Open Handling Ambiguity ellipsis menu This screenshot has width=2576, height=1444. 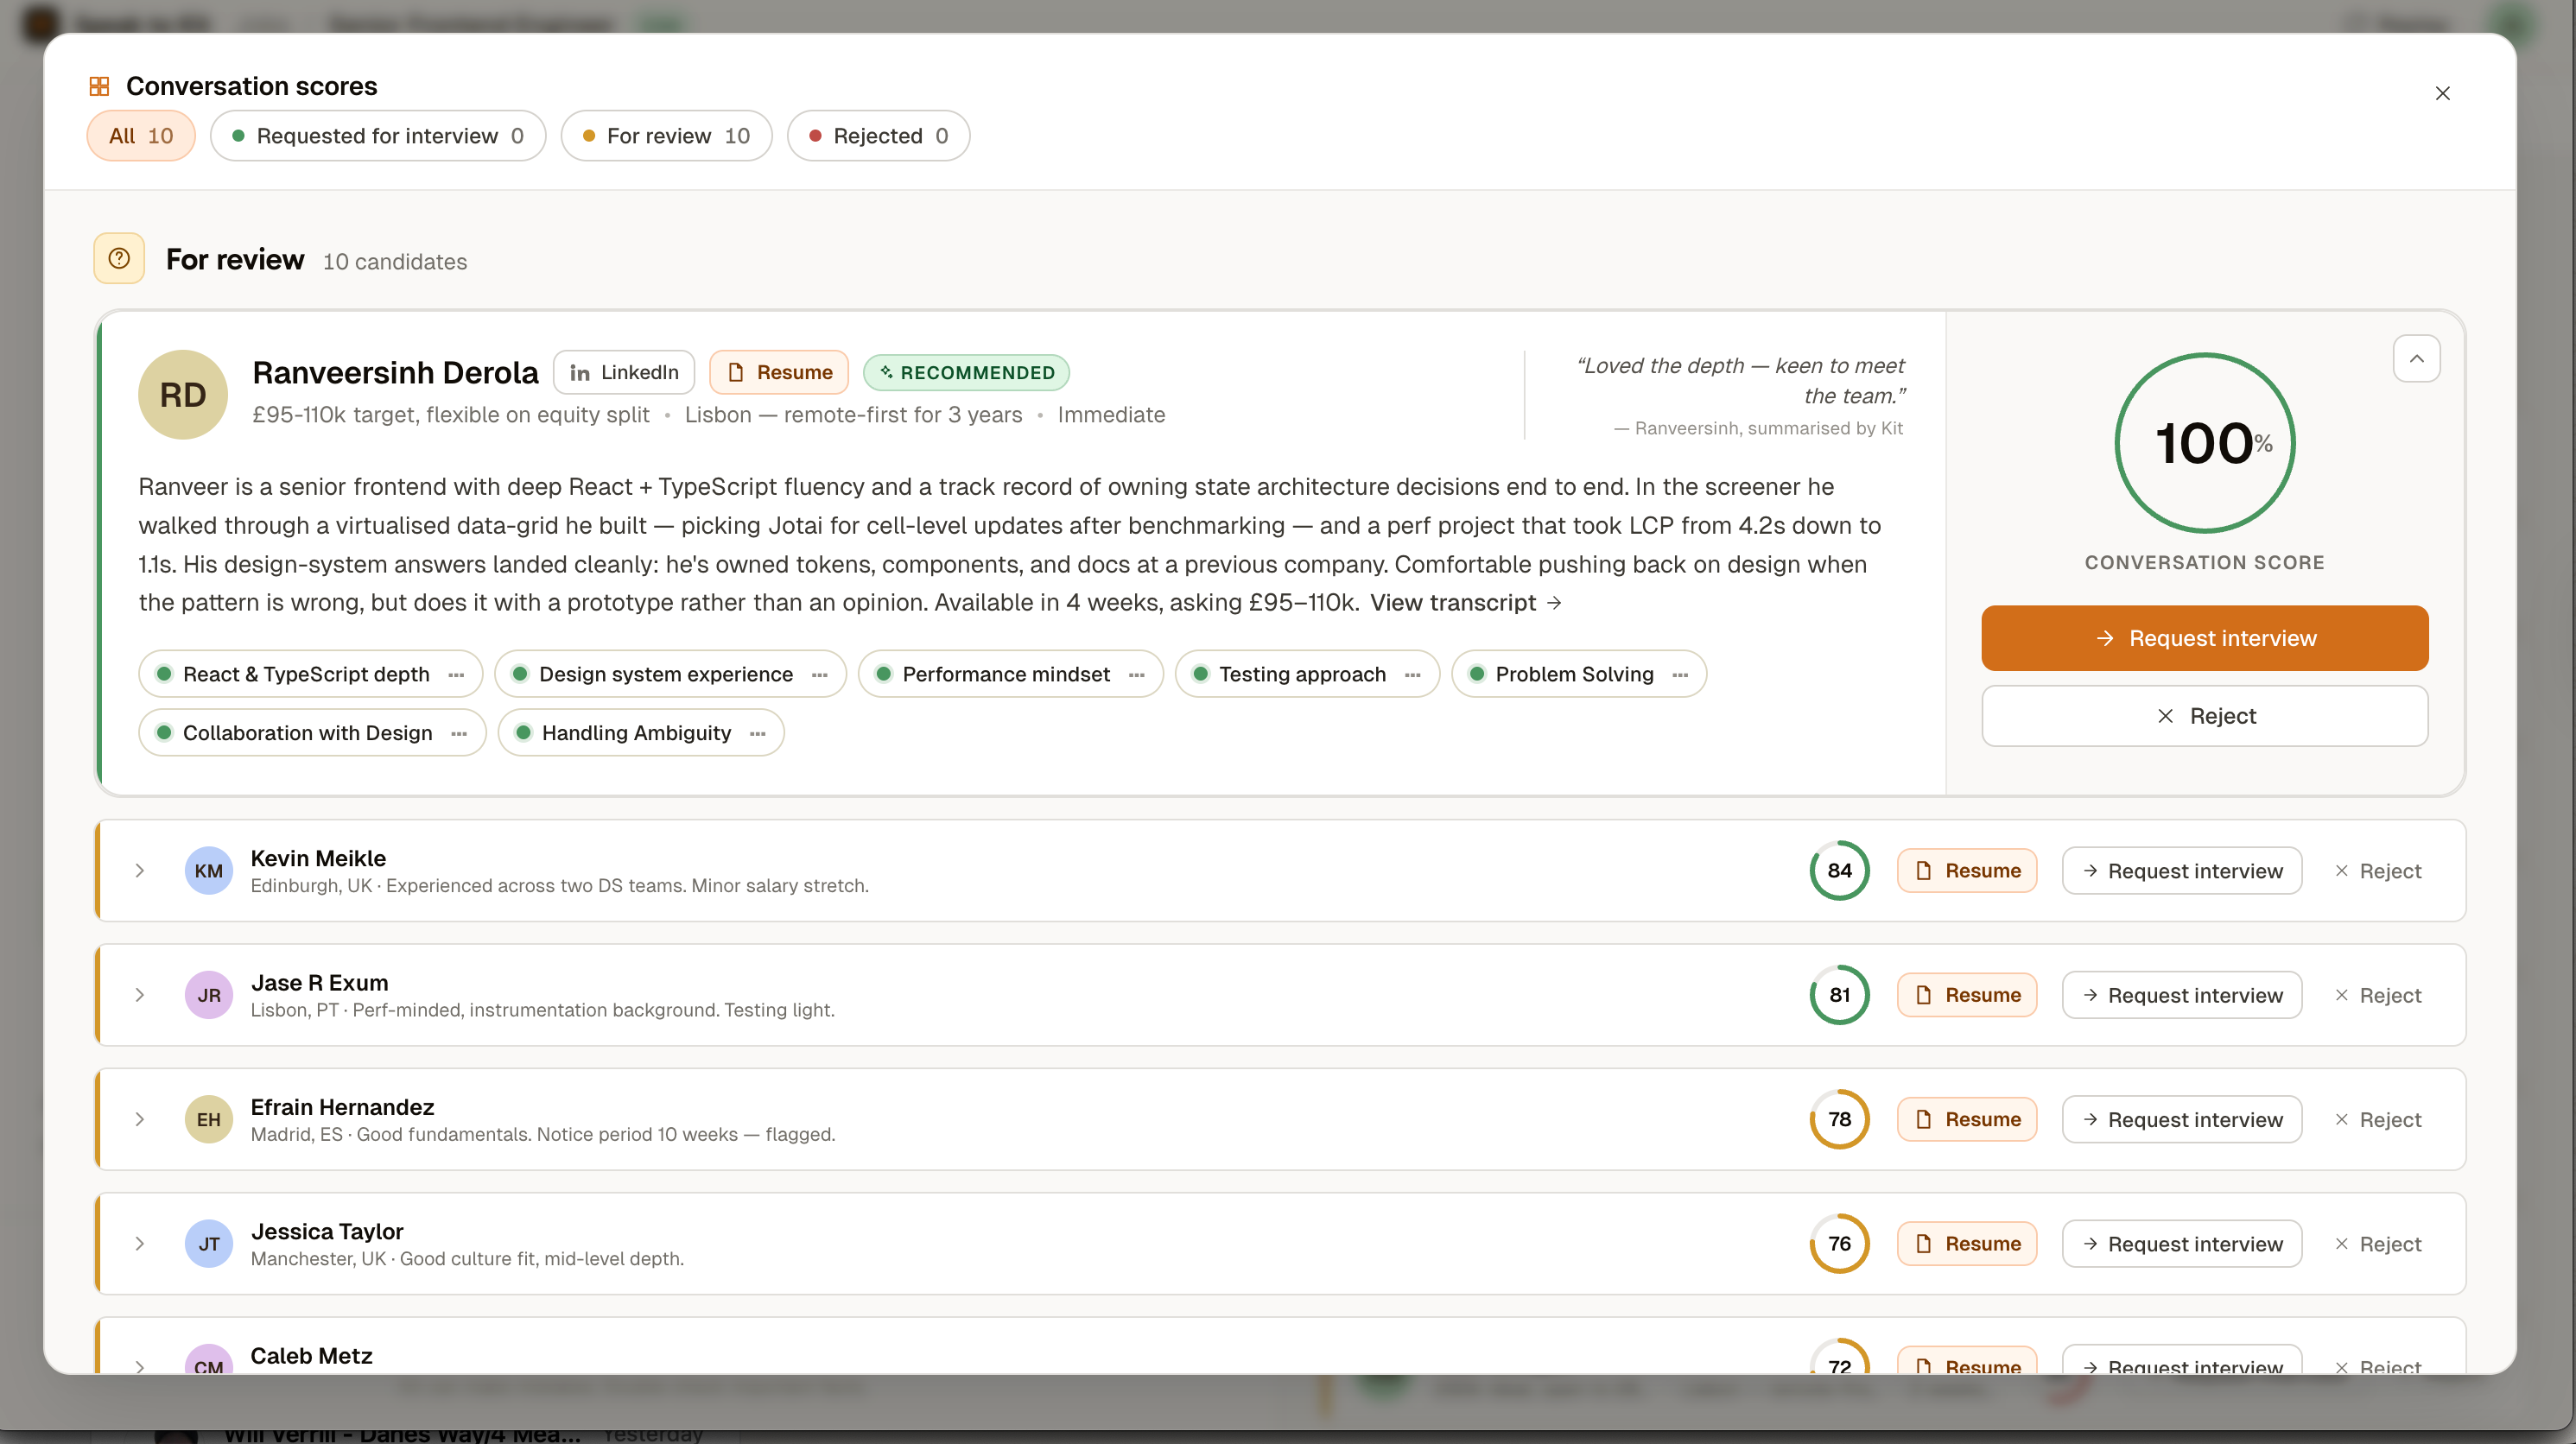pos(758,733)
